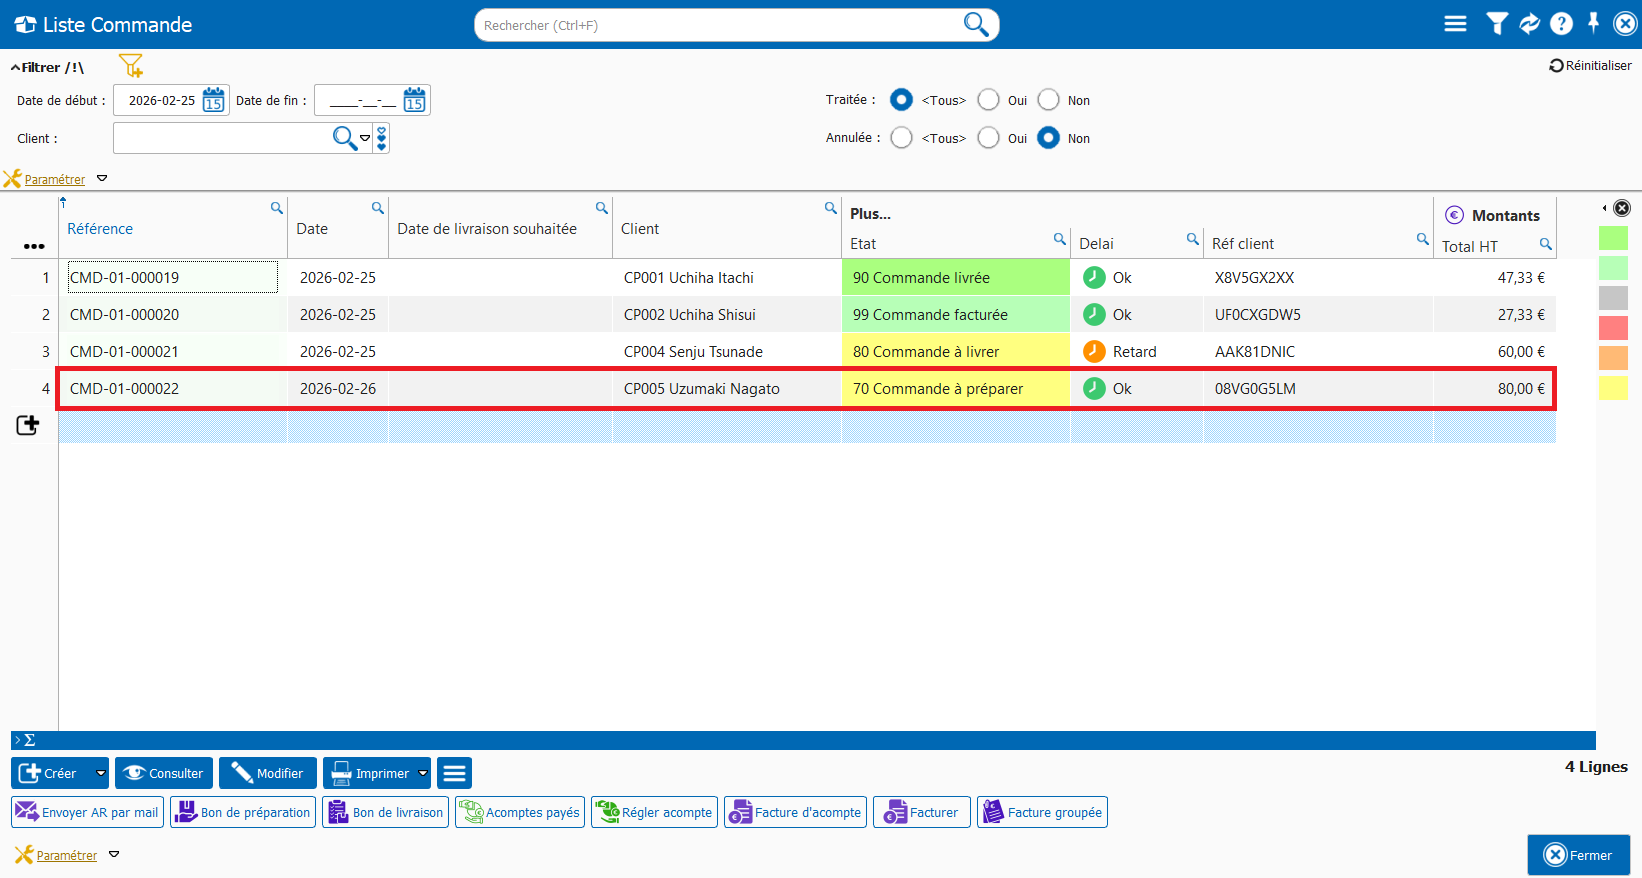
Task: Click the Réinitialiser link
Action: point(1590,66)
